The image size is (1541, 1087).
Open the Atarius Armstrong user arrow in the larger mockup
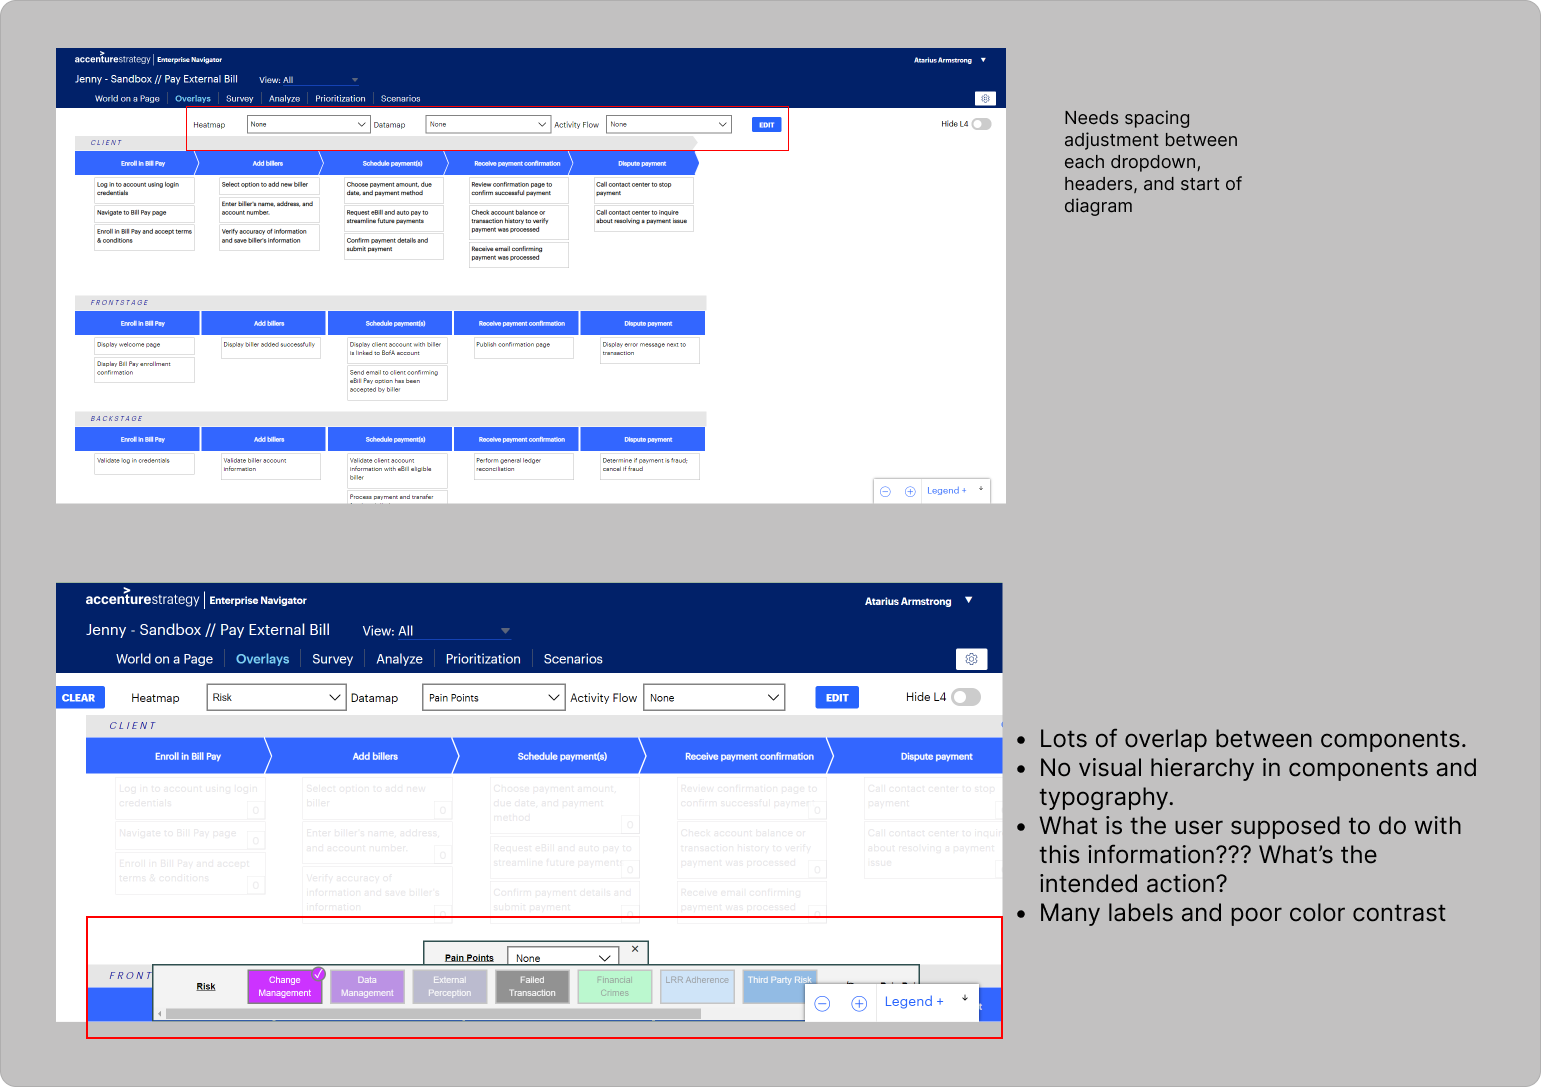pos(968,600)
